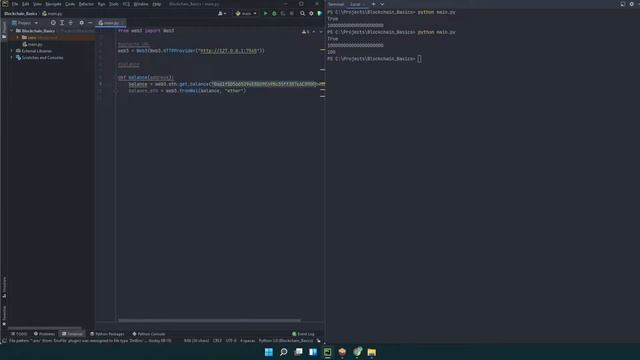Expand the venv folder arrow

(x=18, y=38)
